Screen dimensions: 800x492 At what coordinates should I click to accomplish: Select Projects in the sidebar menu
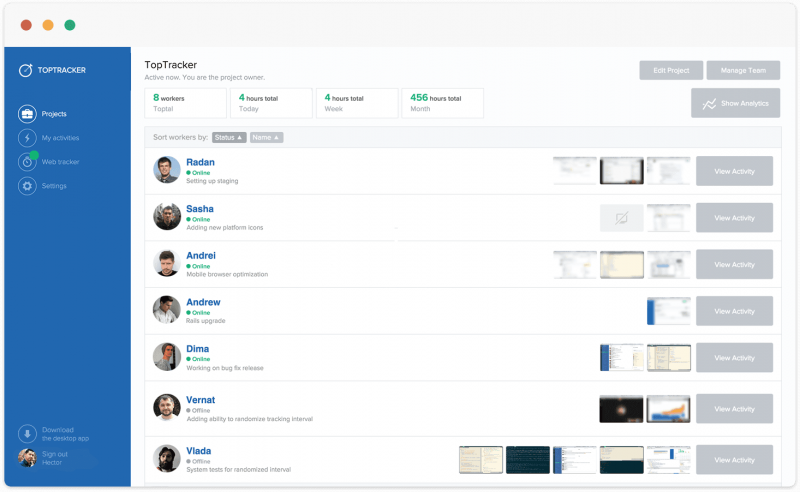(x=54, y=114)
